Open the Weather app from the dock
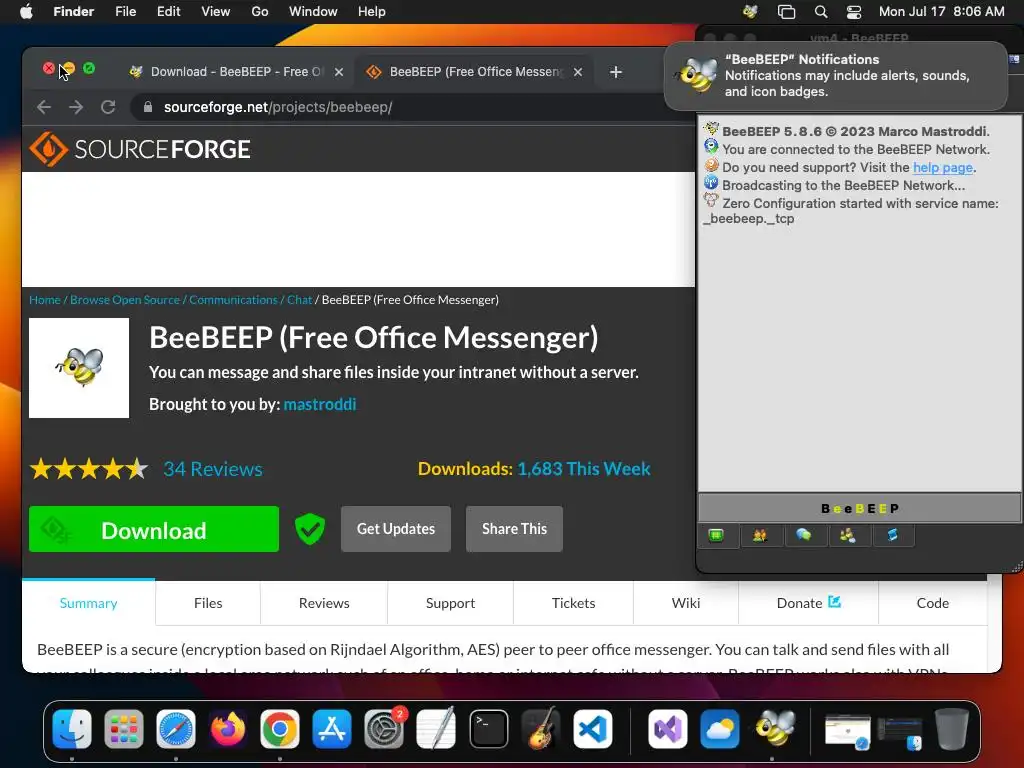This screenshot has height=768, width=1024. (x=720, y=729)
